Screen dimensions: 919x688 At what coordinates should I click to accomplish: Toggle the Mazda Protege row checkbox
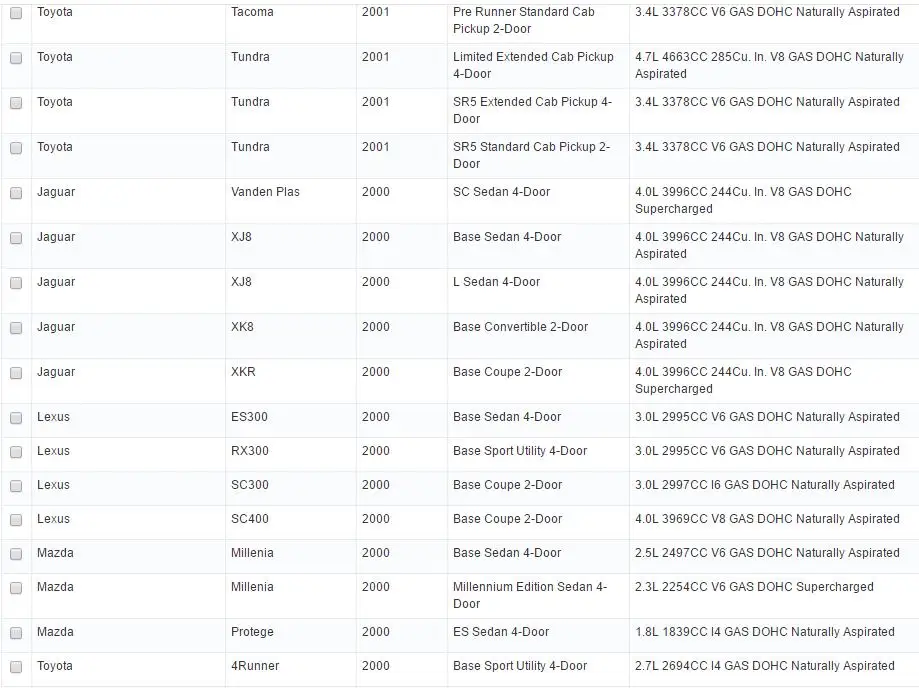(x=16, y=633)
